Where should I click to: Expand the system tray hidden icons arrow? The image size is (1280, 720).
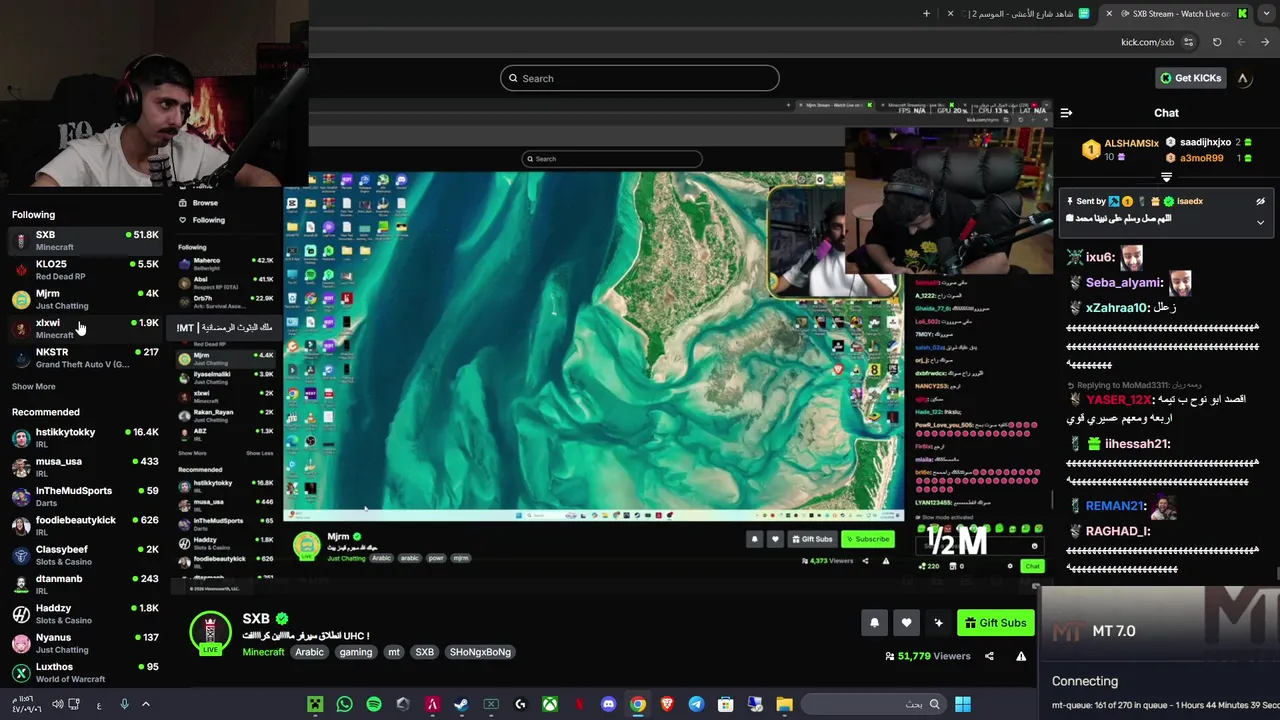(x=146, y=704)
